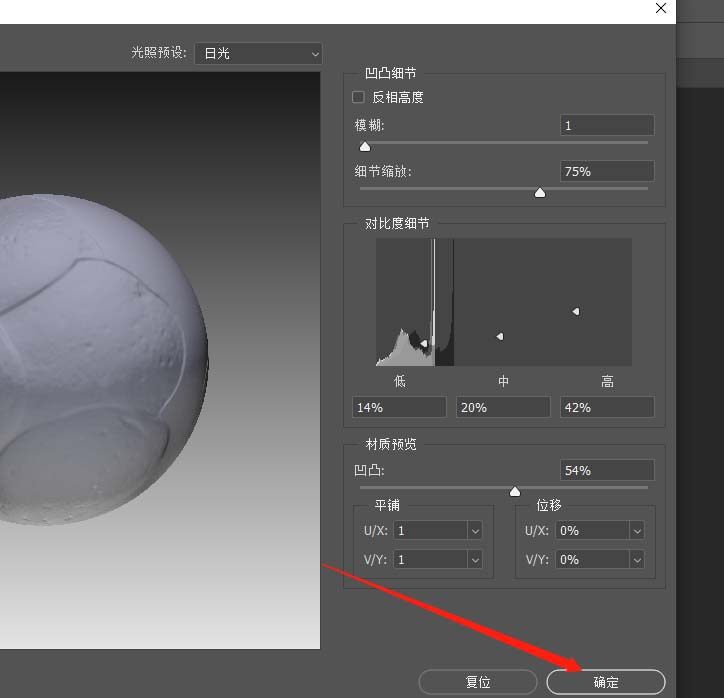The width and height of the screenshot is (724, 698).
Task: Select the high contrast marker in histogram
Action: (x=576, y=312)
